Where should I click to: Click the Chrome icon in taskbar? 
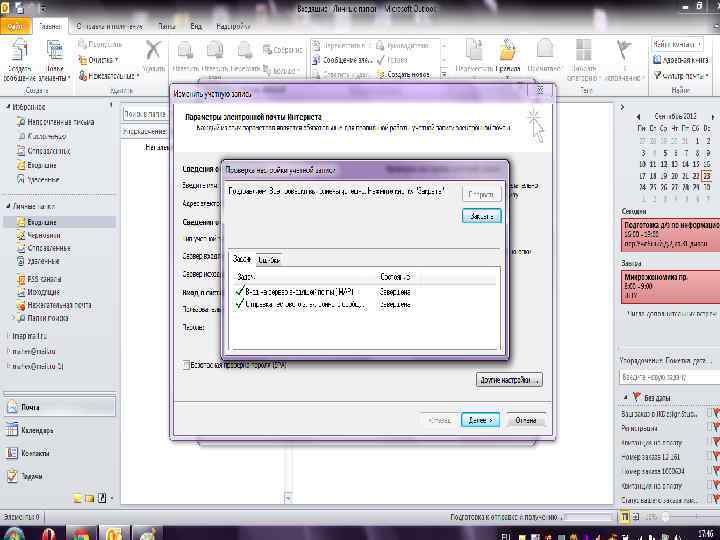click(x=82, y=534)
